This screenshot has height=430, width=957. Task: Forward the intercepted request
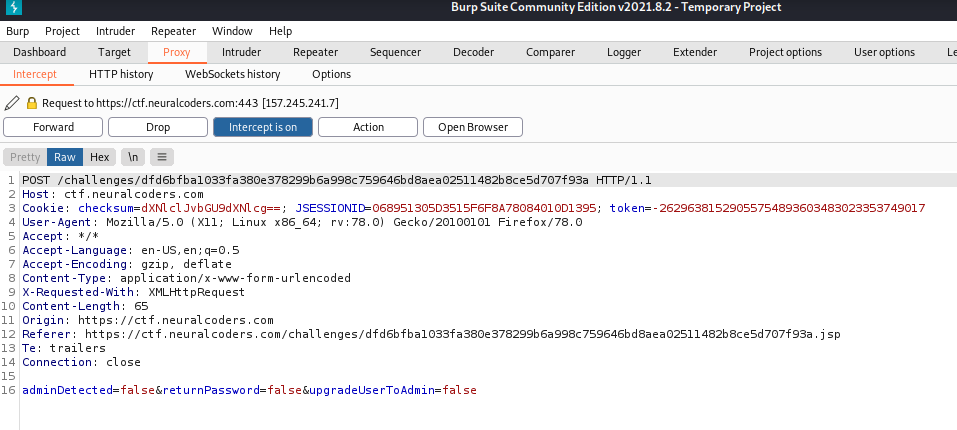[53, 127]
